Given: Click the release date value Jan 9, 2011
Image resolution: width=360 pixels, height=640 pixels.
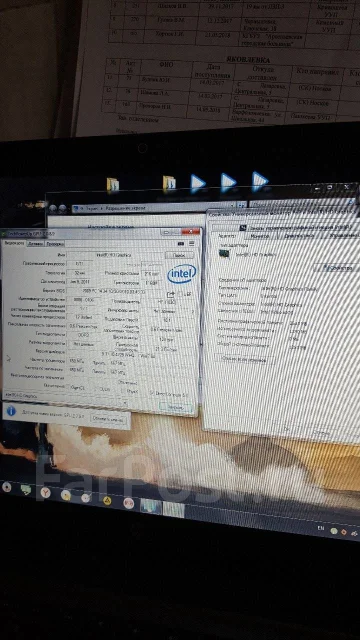Looking at the screenshot, I should (80, 282).
